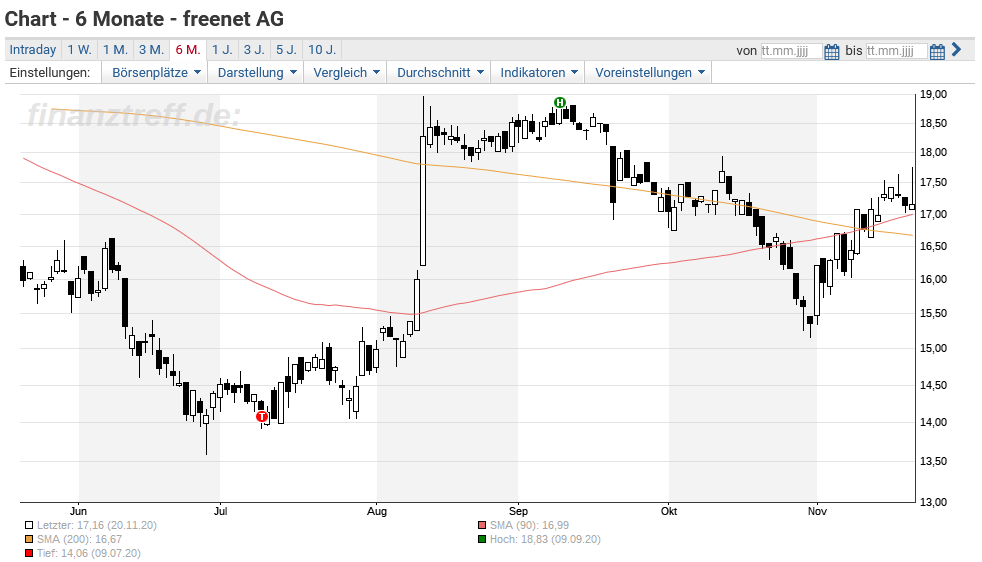
Task: Focus the 'von' start date field
Action: tap(791, 51)
